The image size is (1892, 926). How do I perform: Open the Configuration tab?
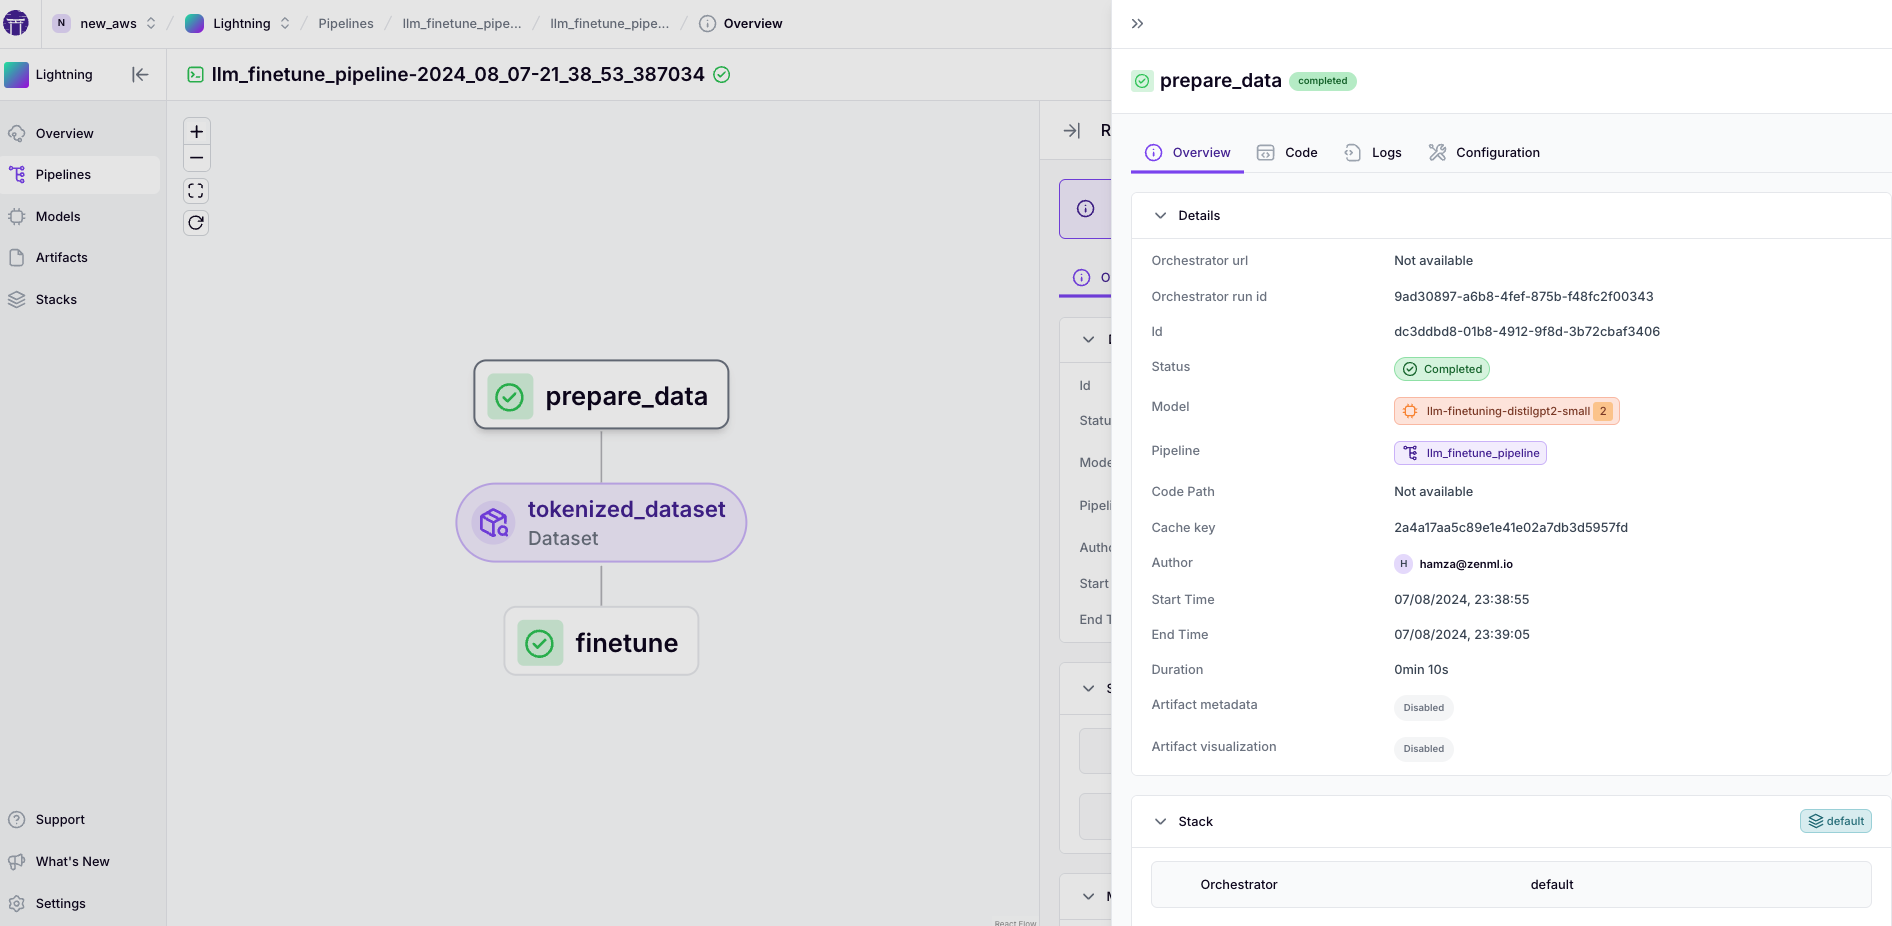coord(1484,153)
